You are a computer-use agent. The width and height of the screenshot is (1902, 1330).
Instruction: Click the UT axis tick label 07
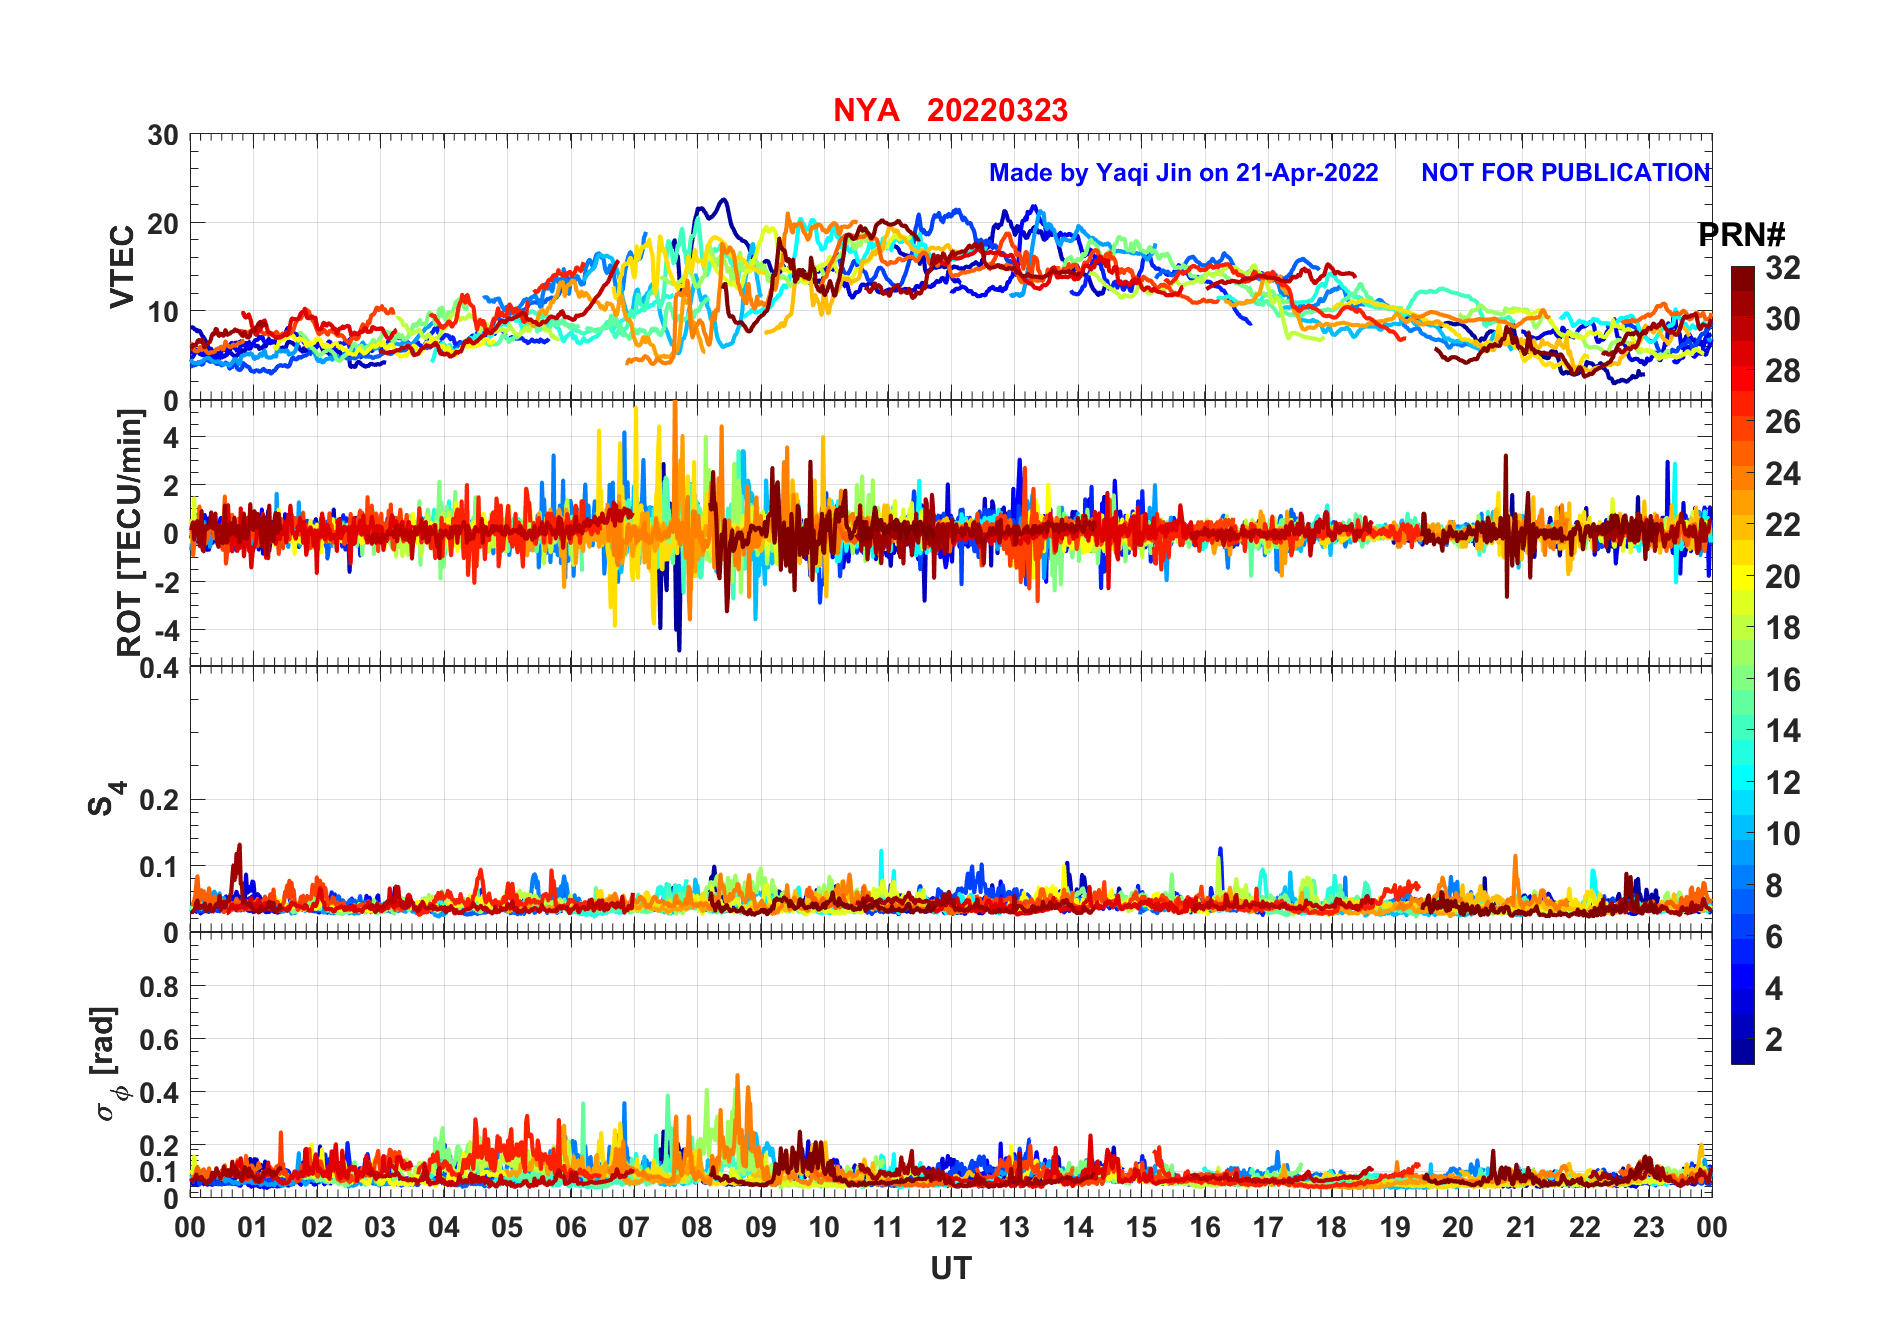pos(634,1228)
